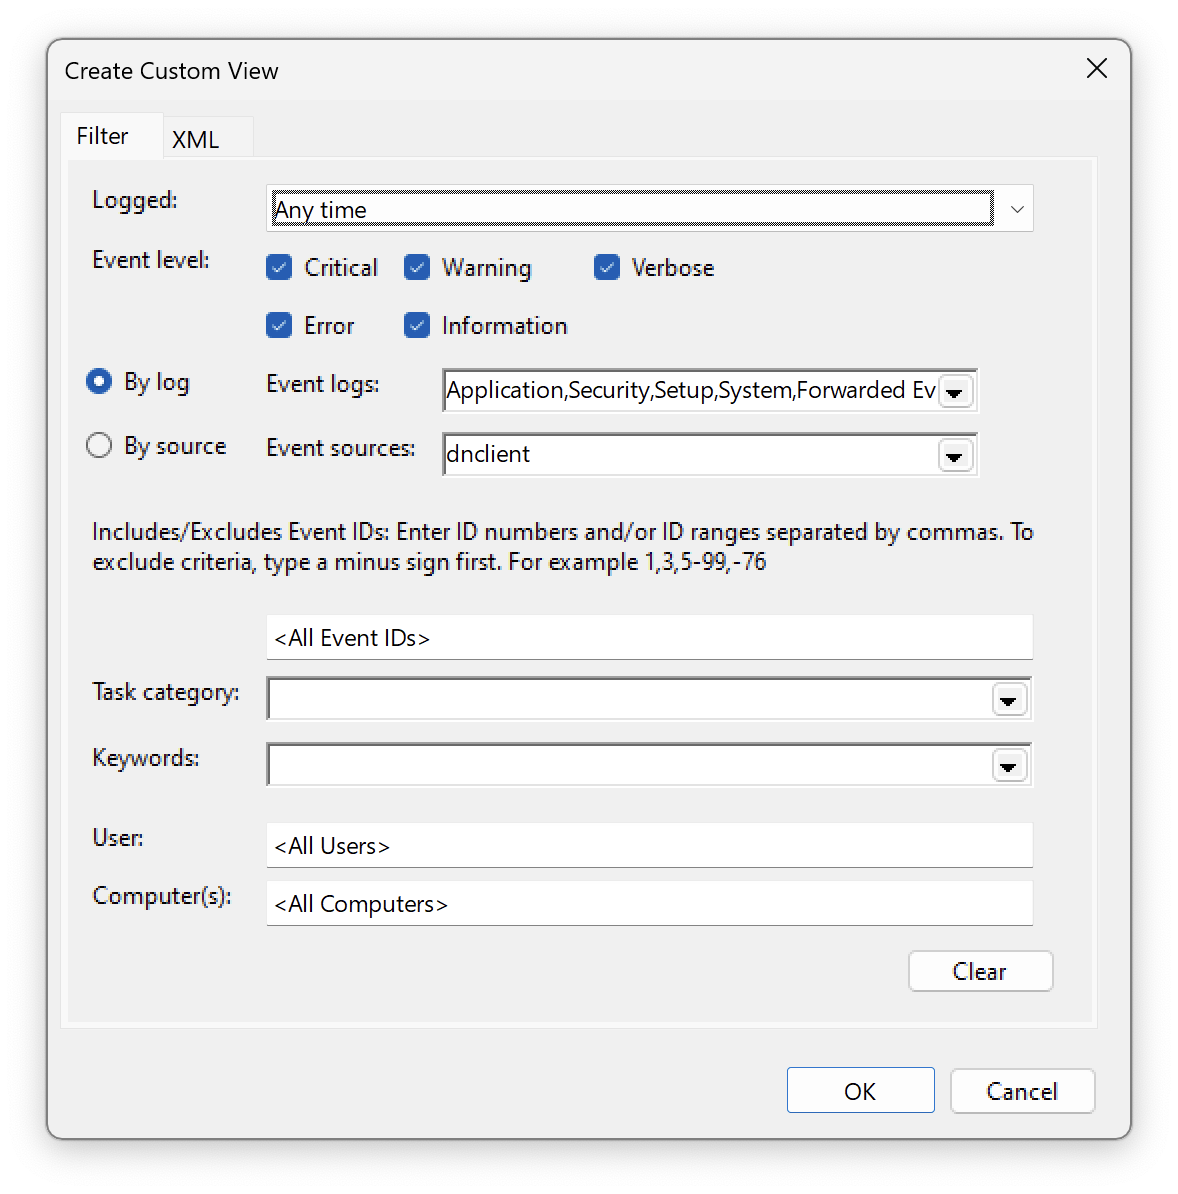Click the '<All Users>' User field
The height and width of the screenshot is (1194, 1178).
click(x=649, y=845)
